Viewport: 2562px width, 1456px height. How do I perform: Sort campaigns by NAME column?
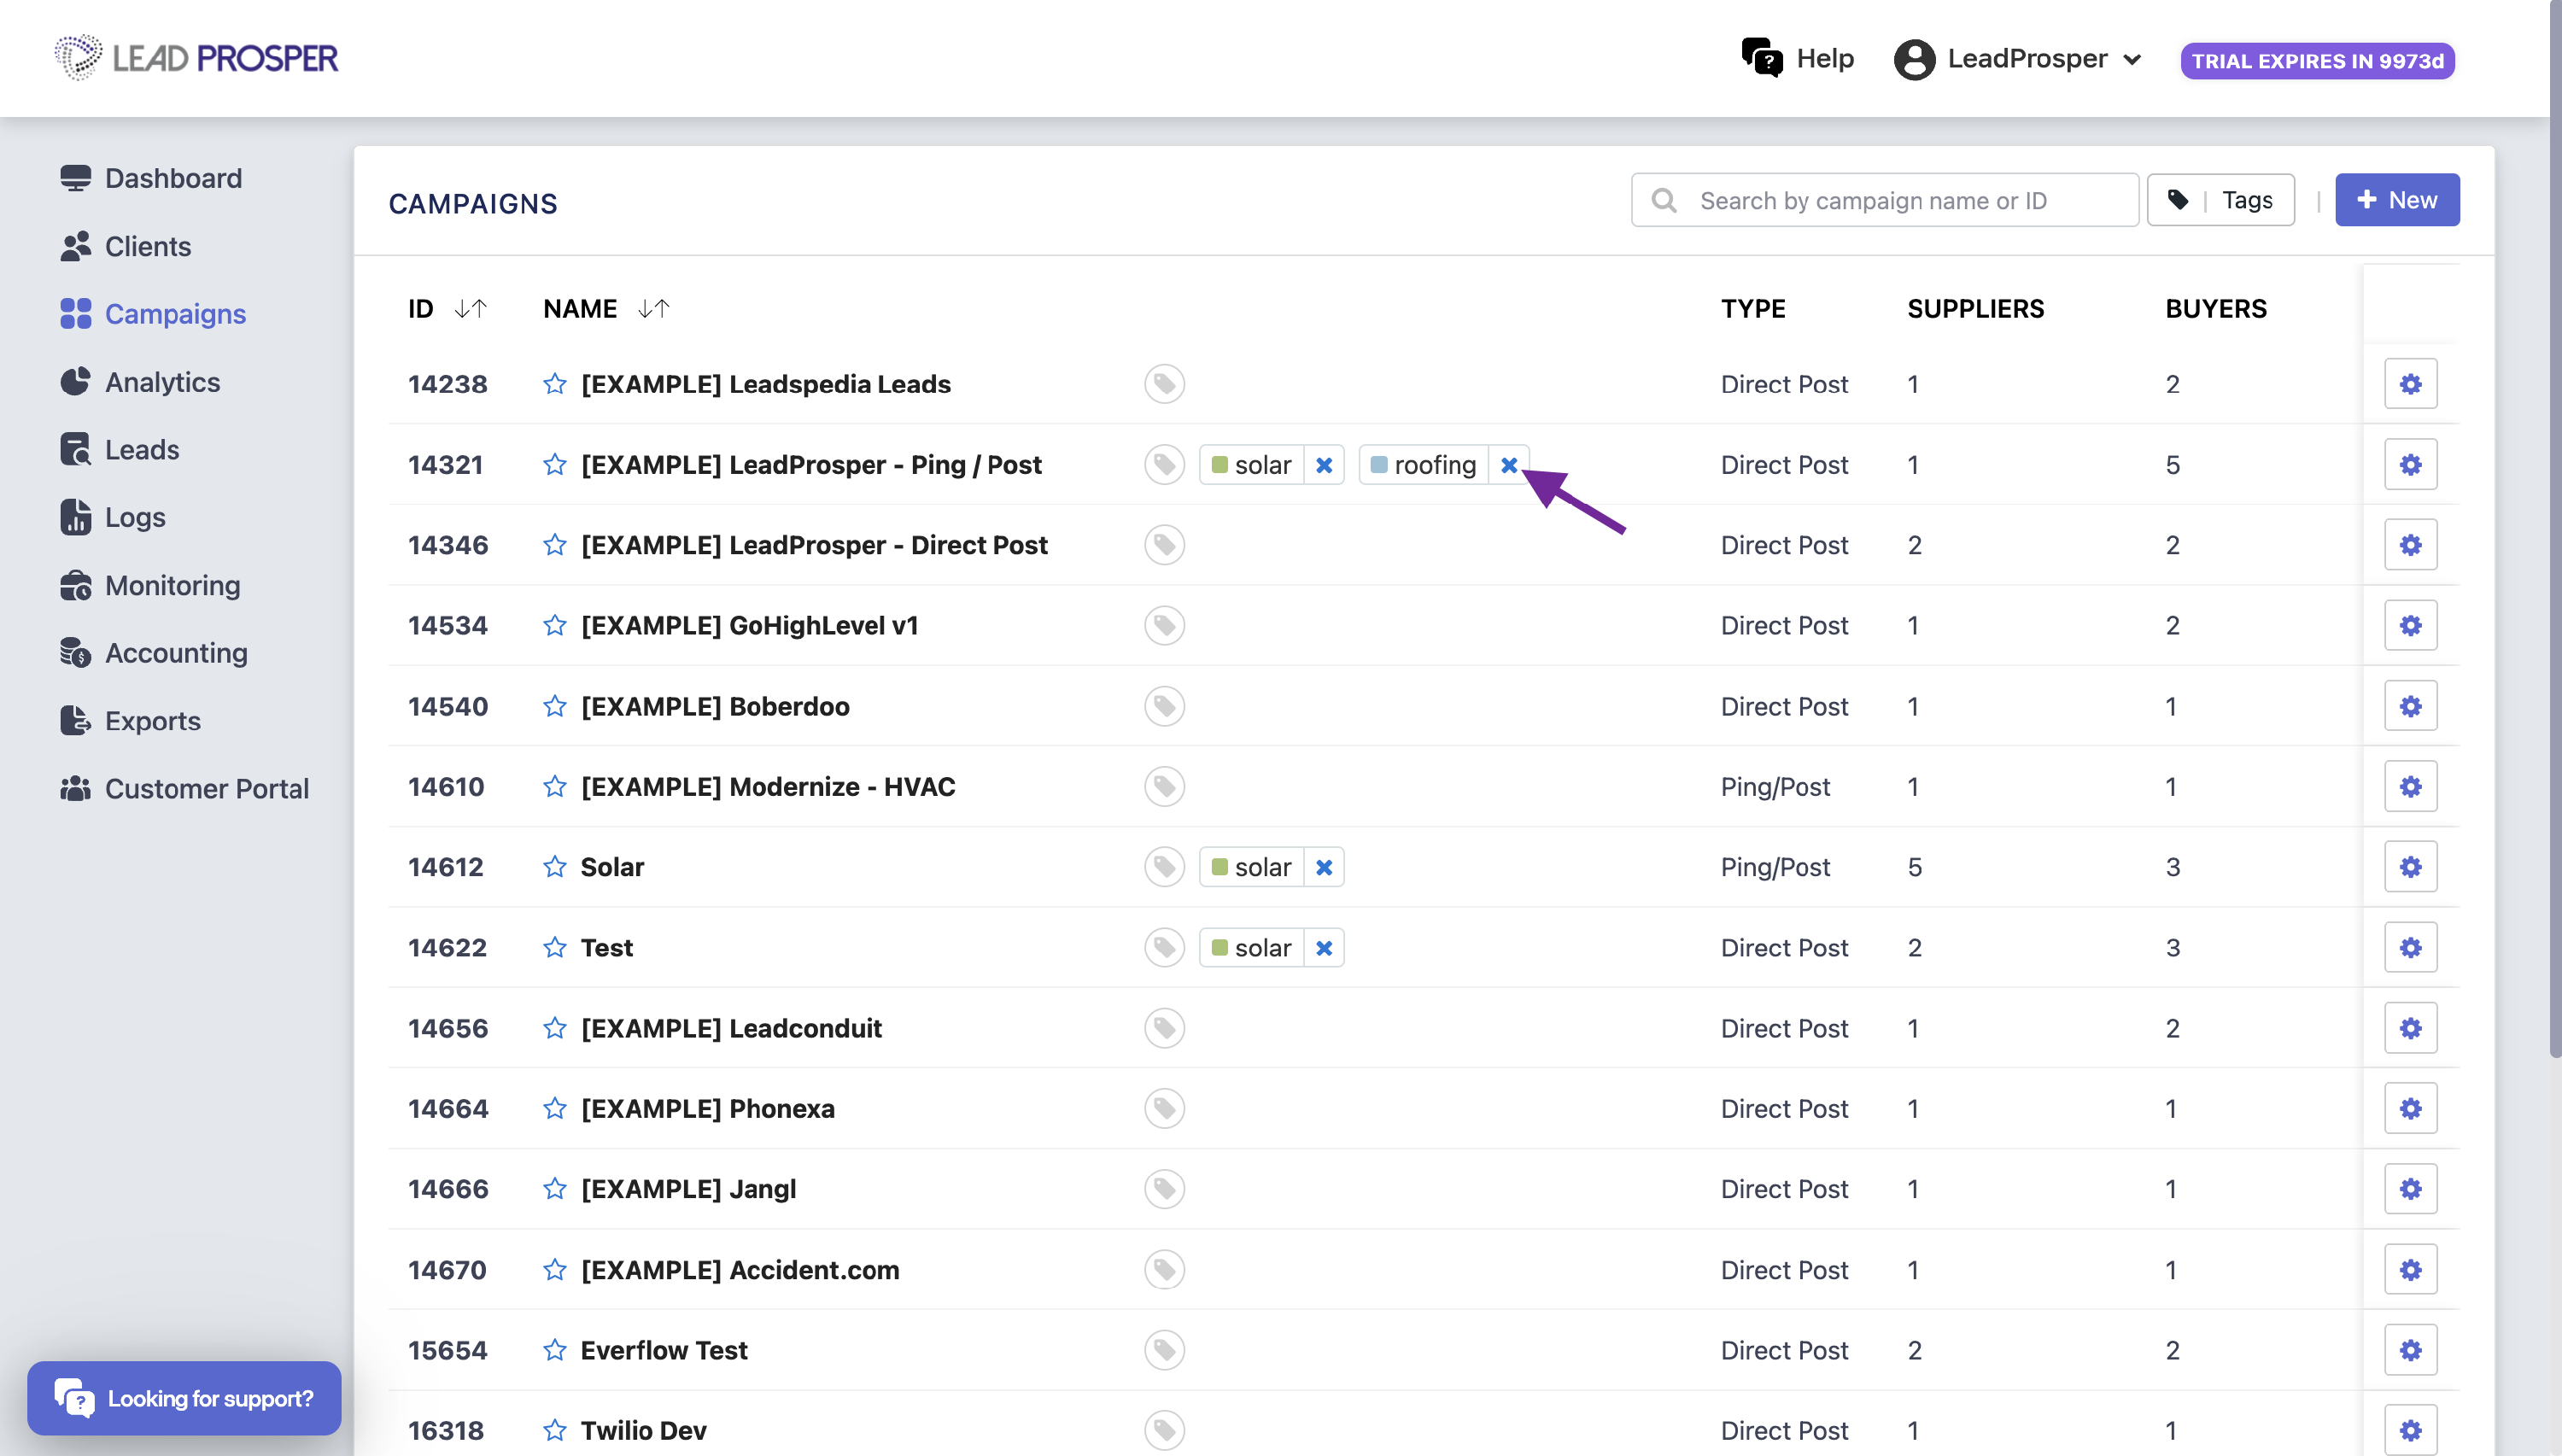coord(653,309)
